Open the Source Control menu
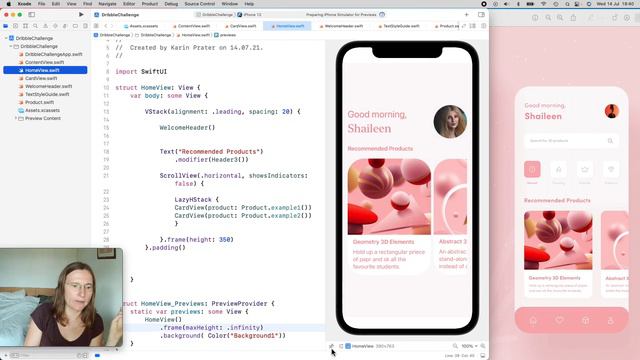The image size is (640, 360). click(200, 4)
